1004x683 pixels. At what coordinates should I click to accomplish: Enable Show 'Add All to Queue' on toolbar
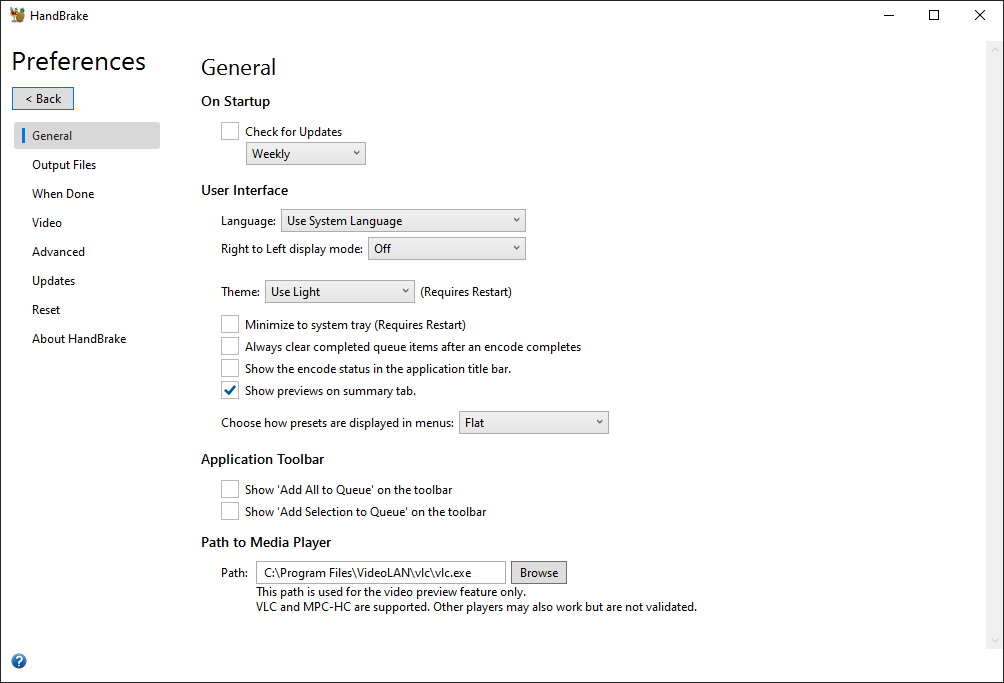pyautogui.click(x=230, y=489)
